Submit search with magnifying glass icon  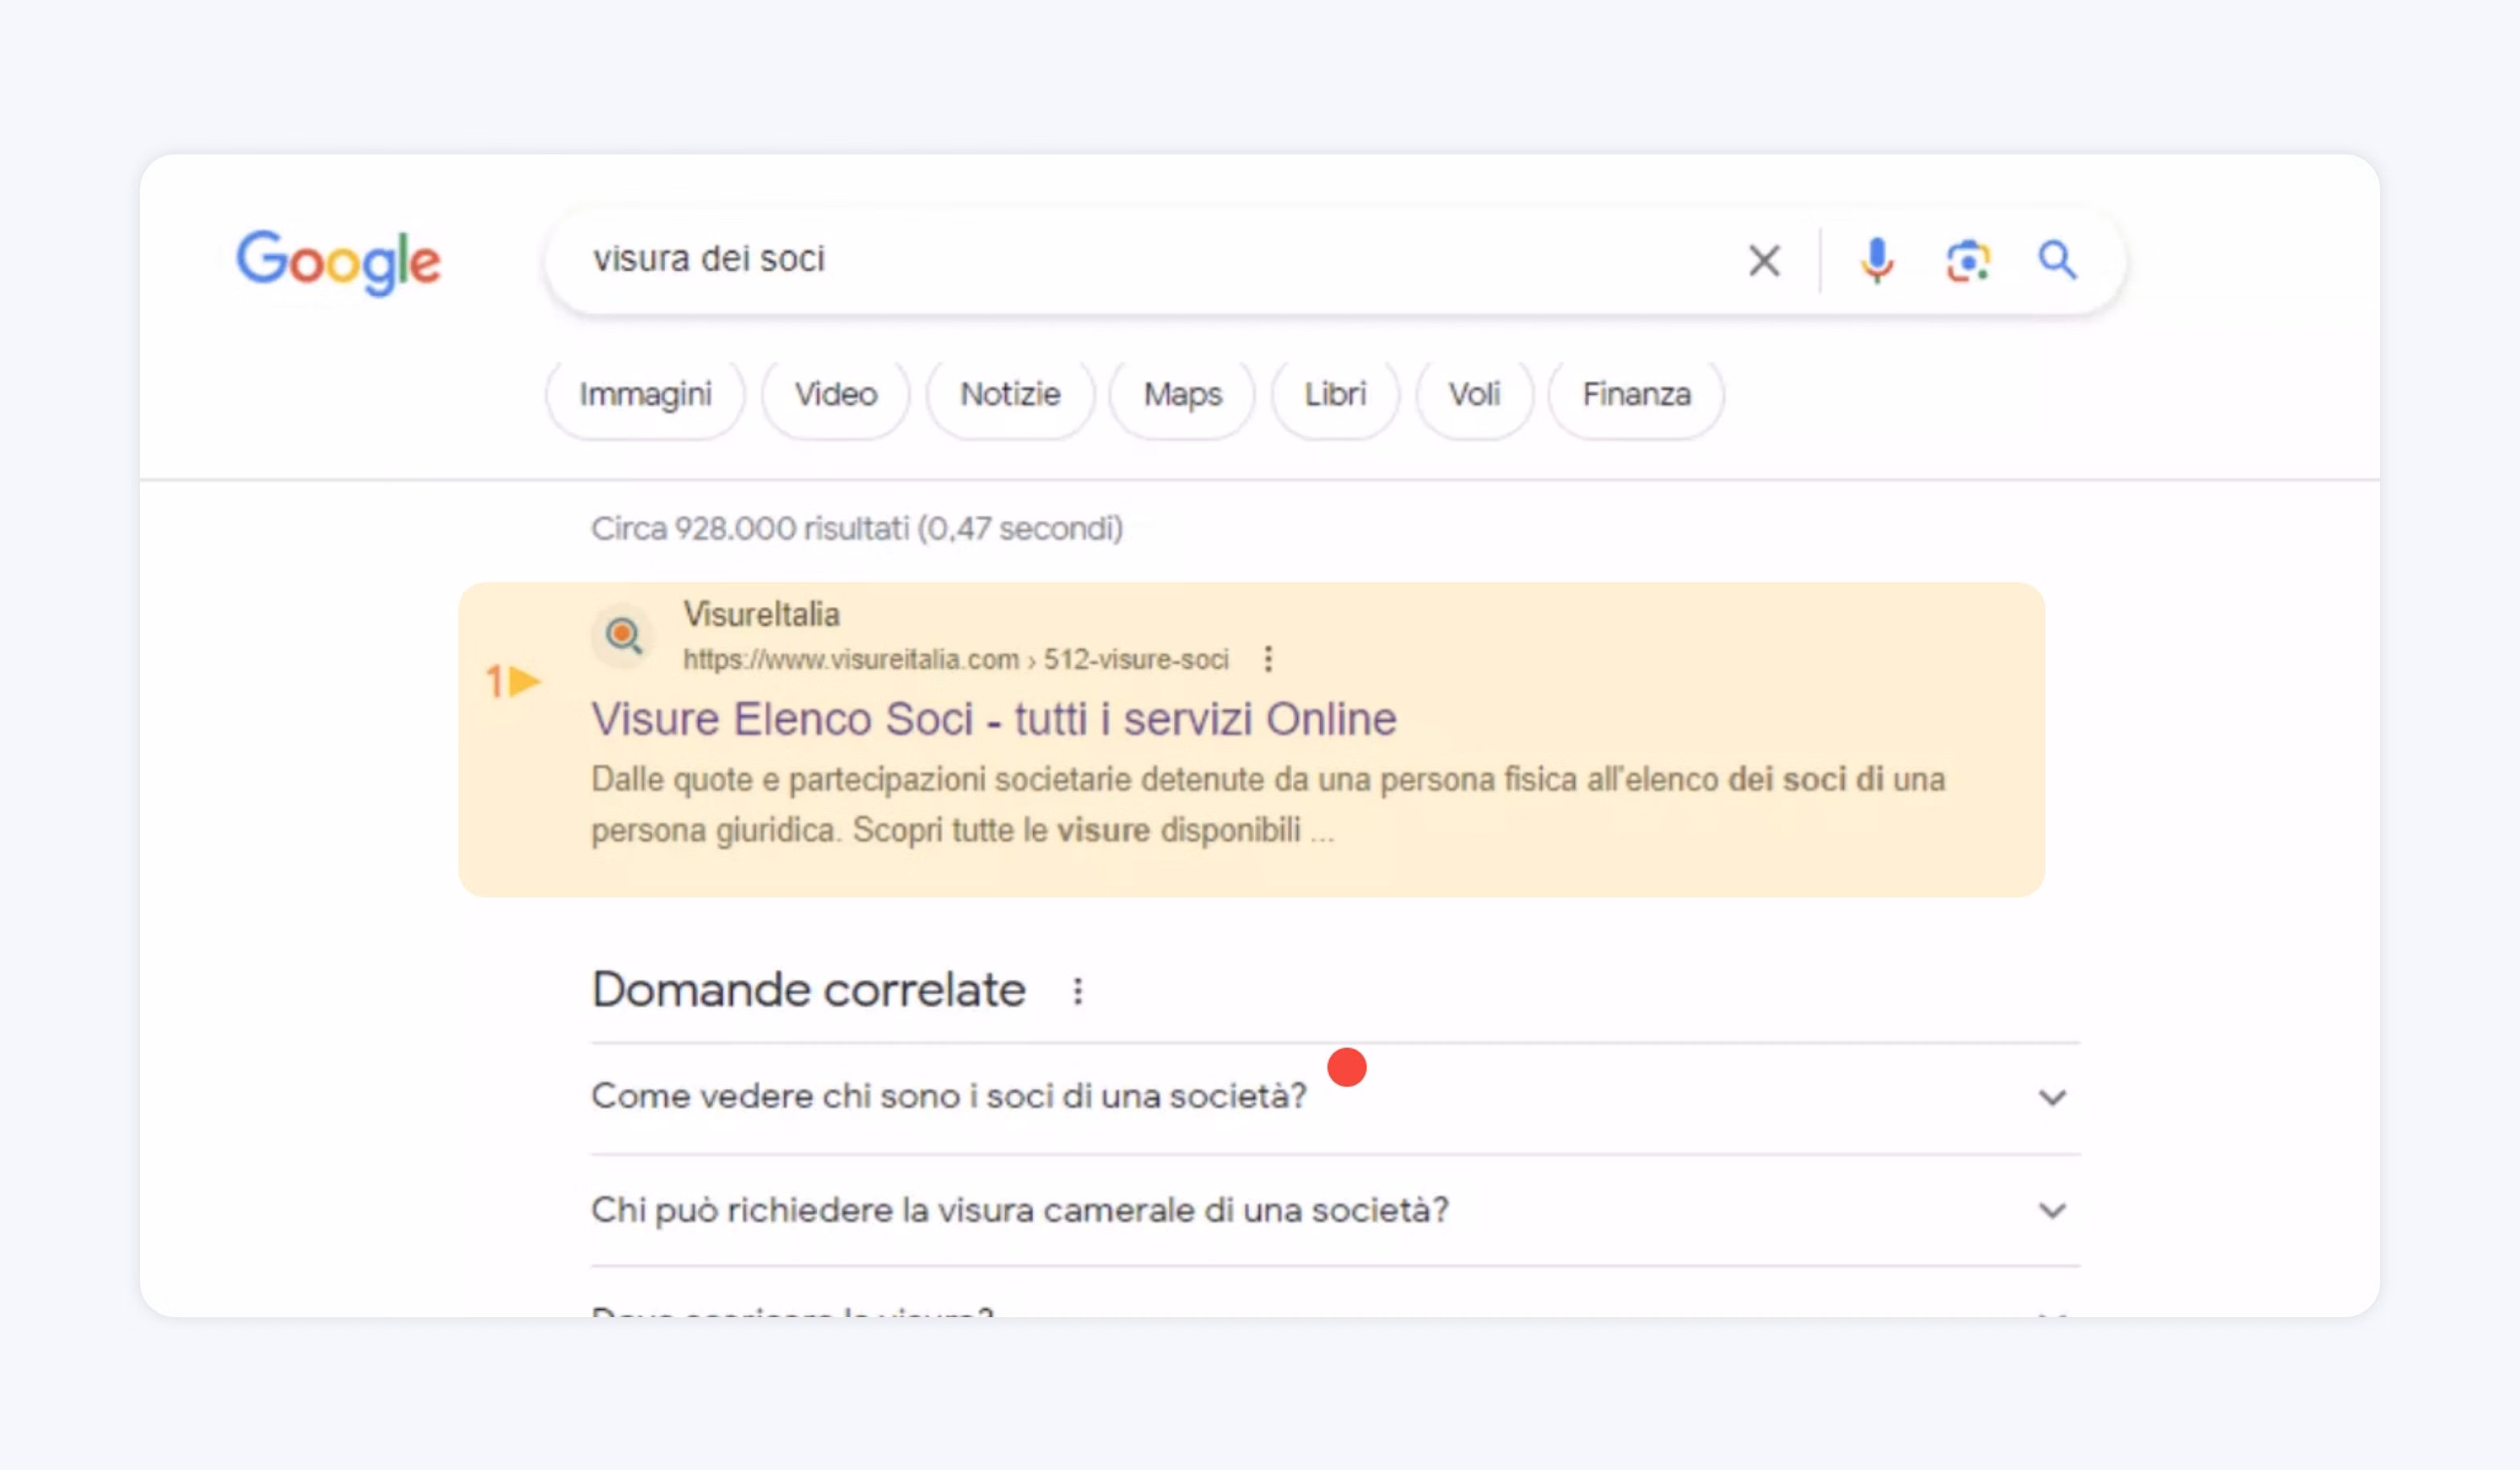point(2057,260)
